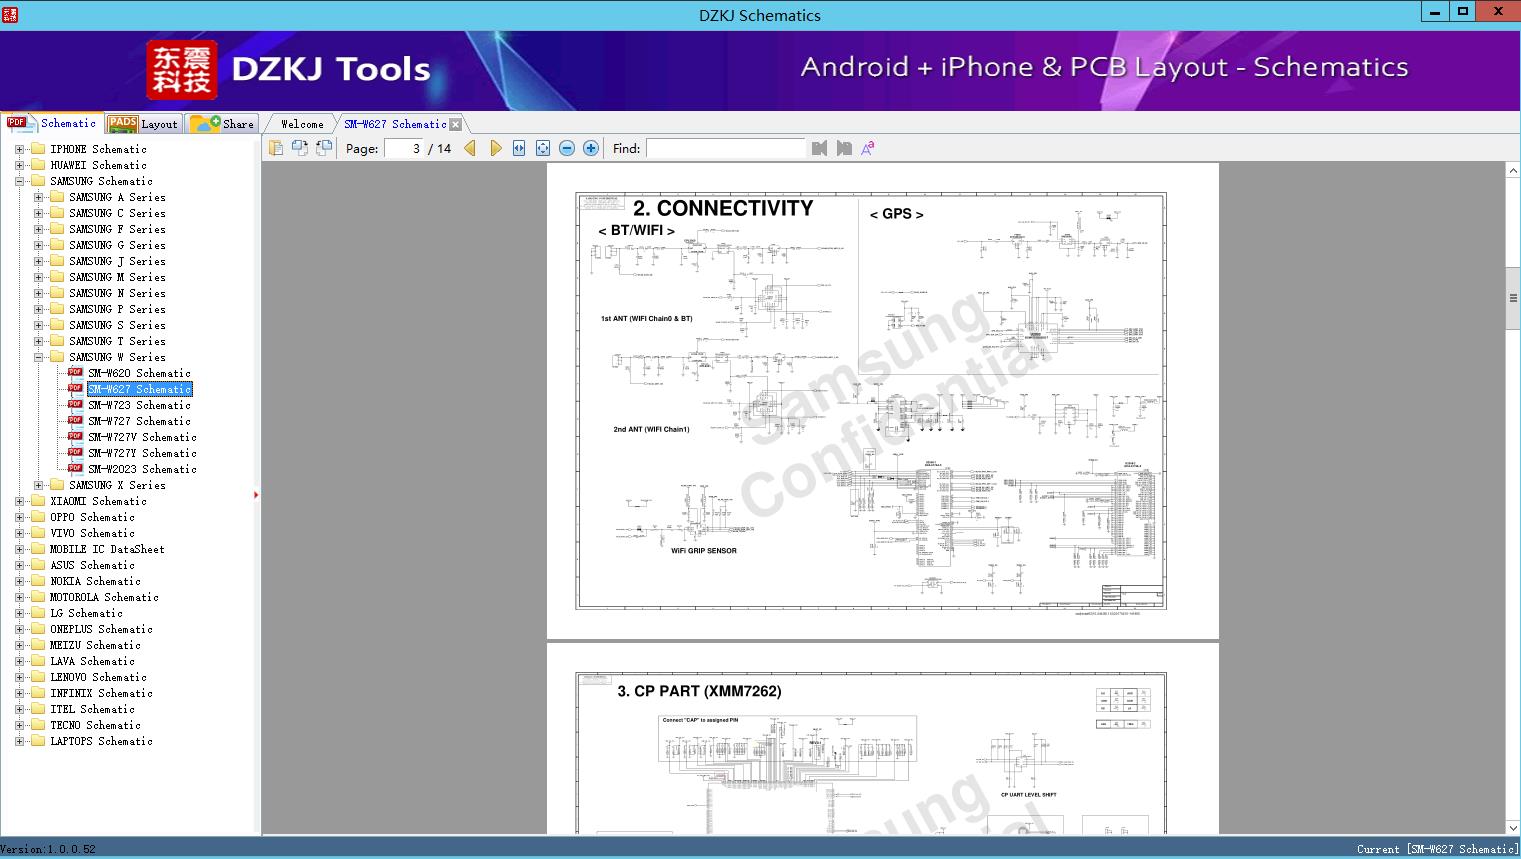Collapse the SAMSUNG Schematic folder
Screen dimensions: 1521x859
pos(19,181)
